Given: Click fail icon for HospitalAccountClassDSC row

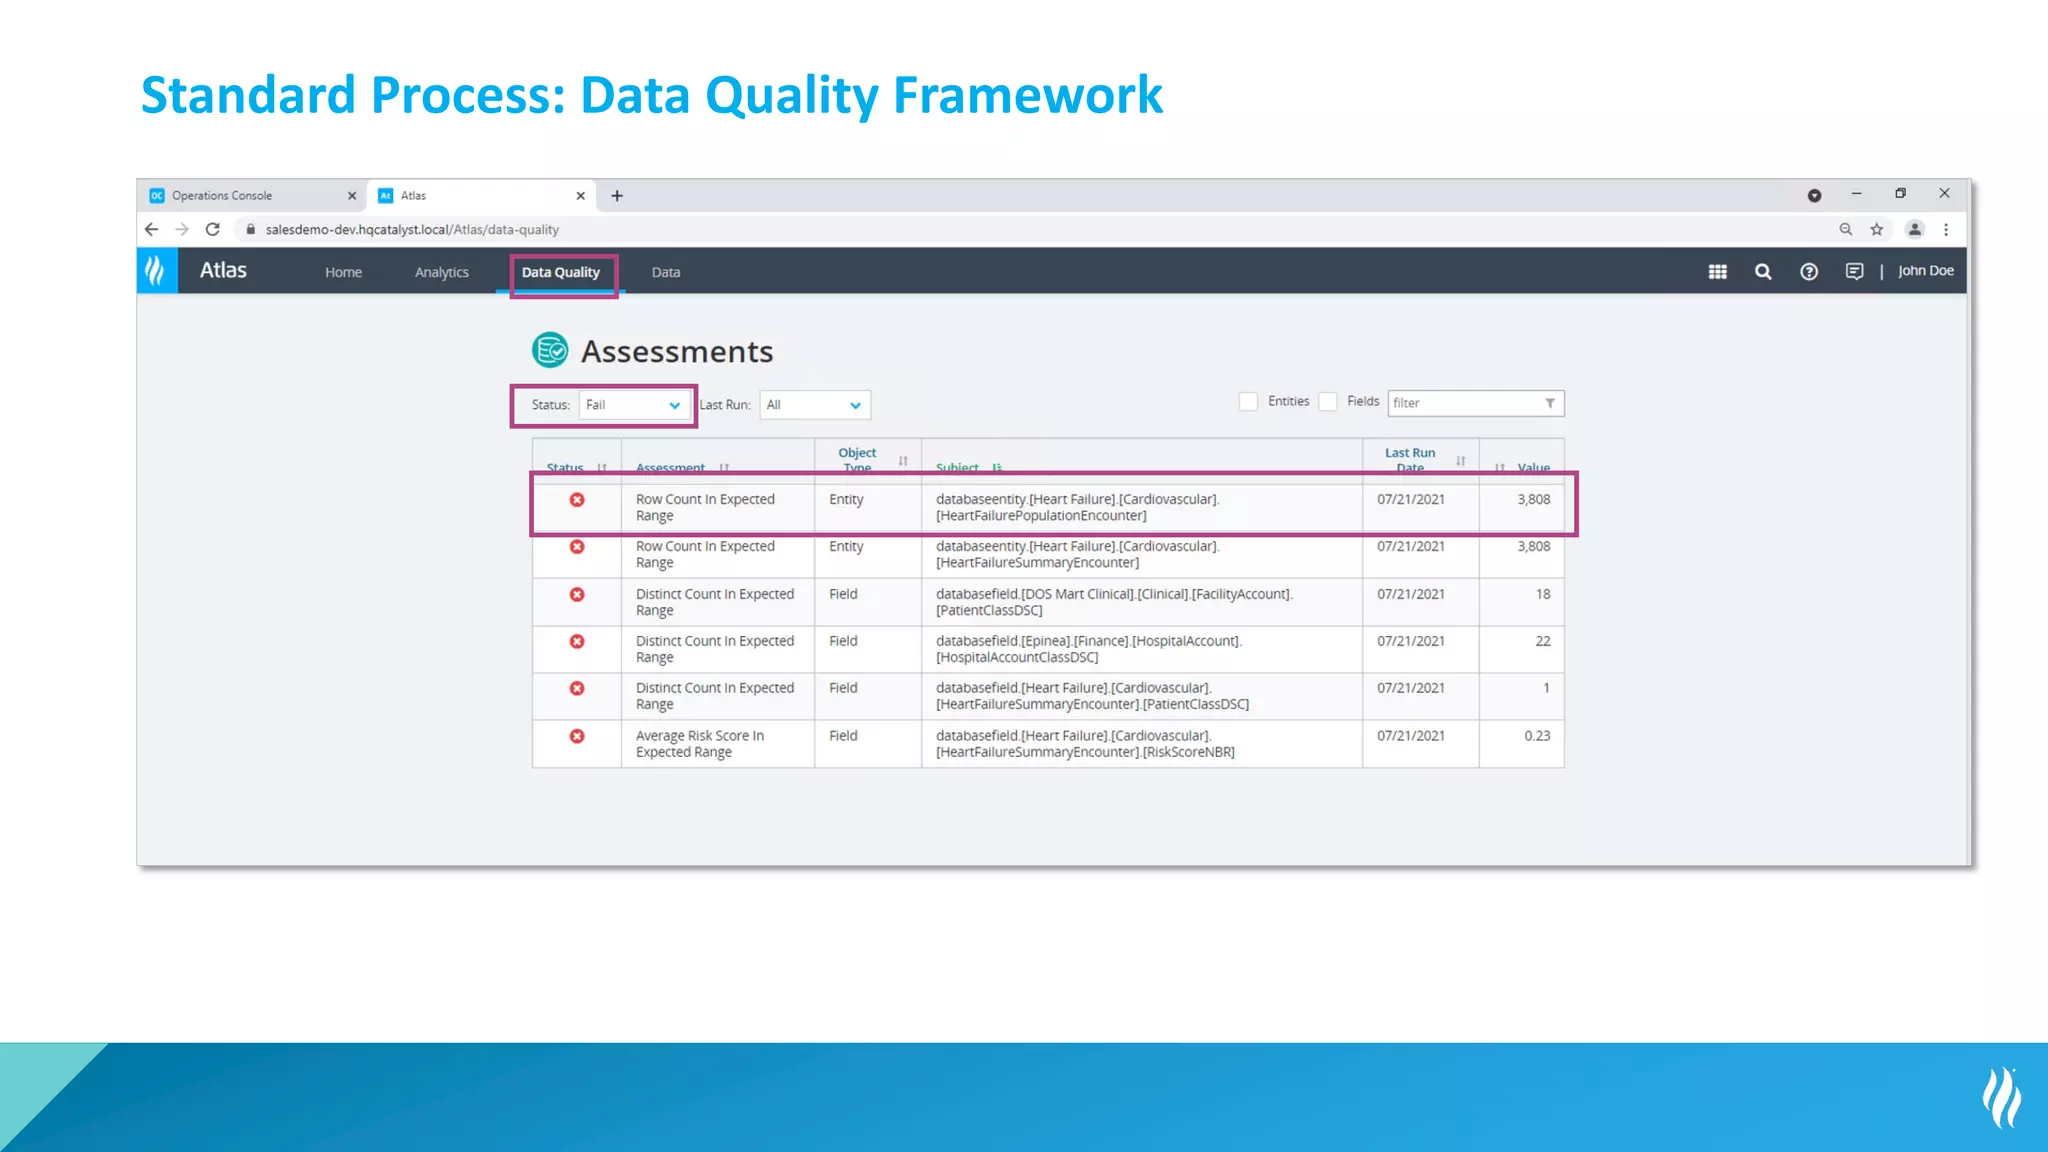Looking at the screenshot, I should (x=577, y=641).
